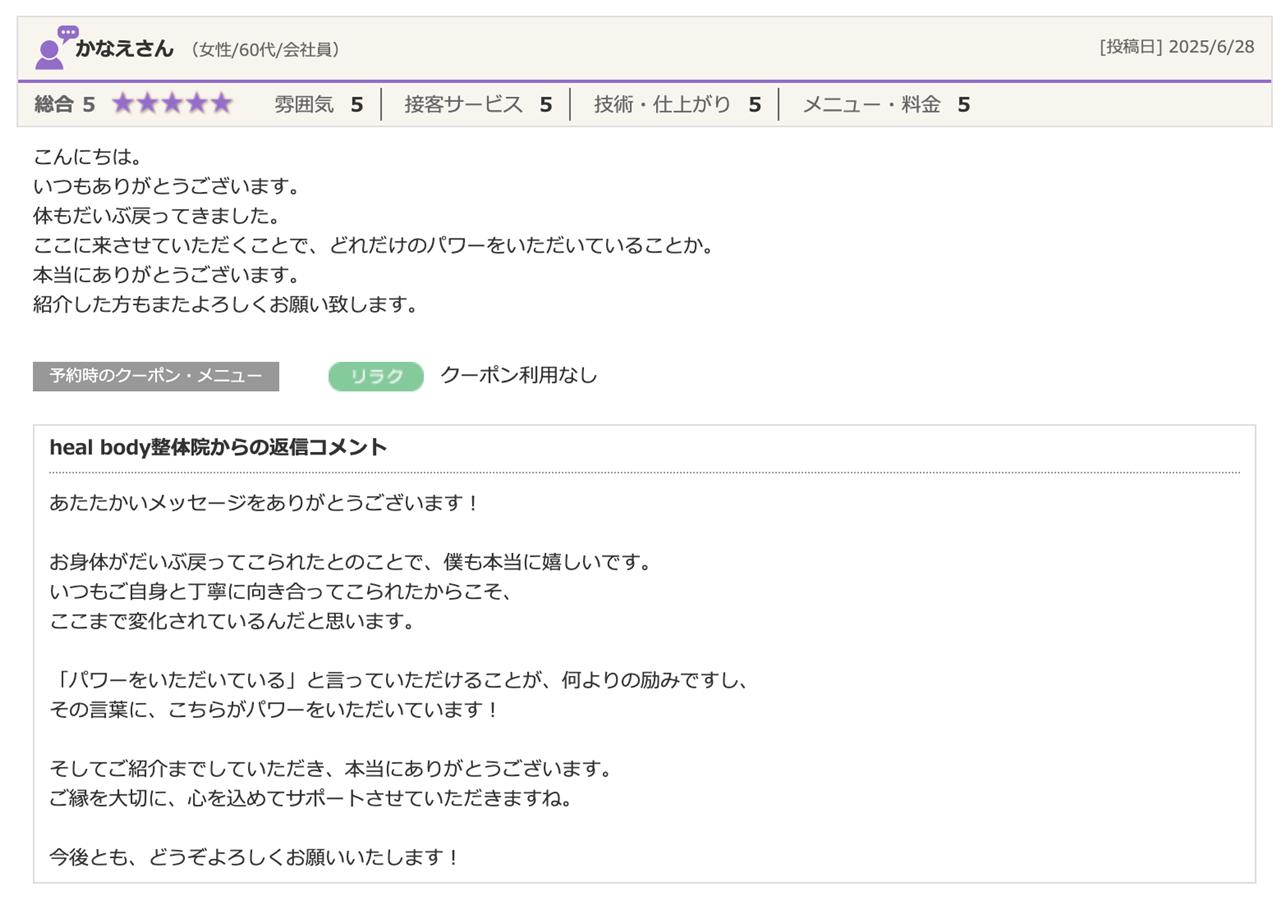The height and width of the screenshot is (904, 1281).
Task: Select the reviewer name かなえさん
Action: coord(124,48)
